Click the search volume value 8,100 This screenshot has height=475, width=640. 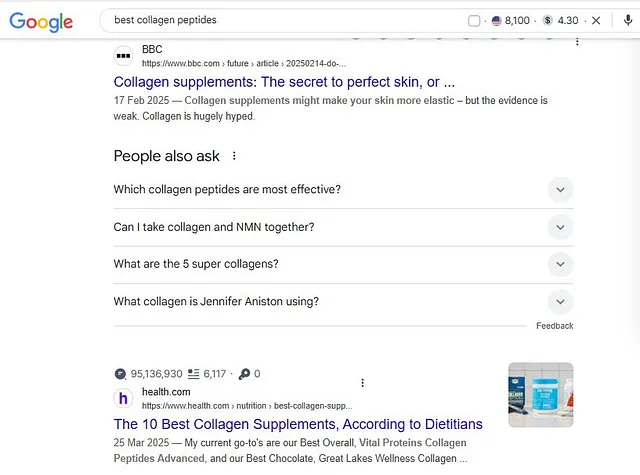point(517,20)
